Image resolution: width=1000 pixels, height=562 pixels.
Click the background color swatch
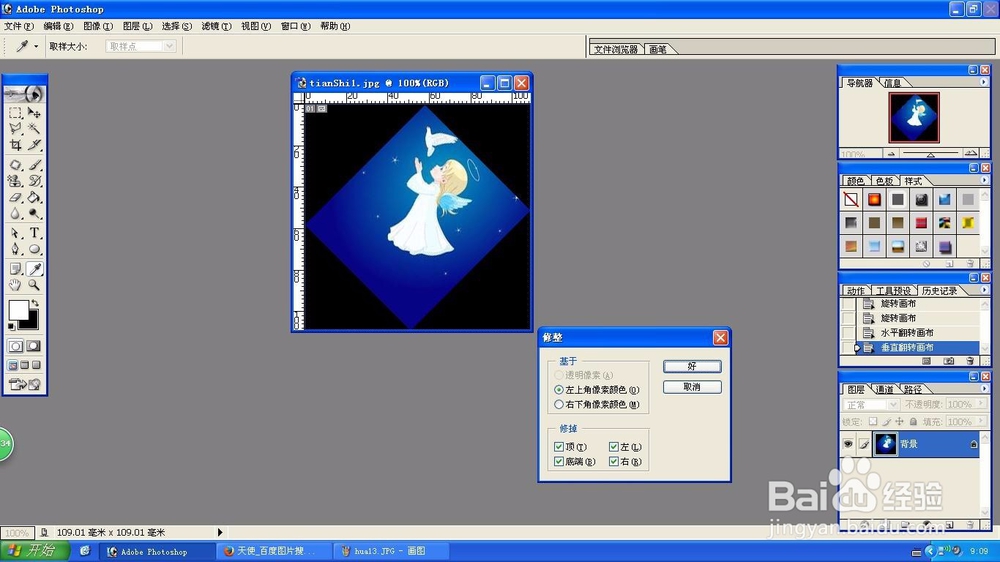click(32, 322)
